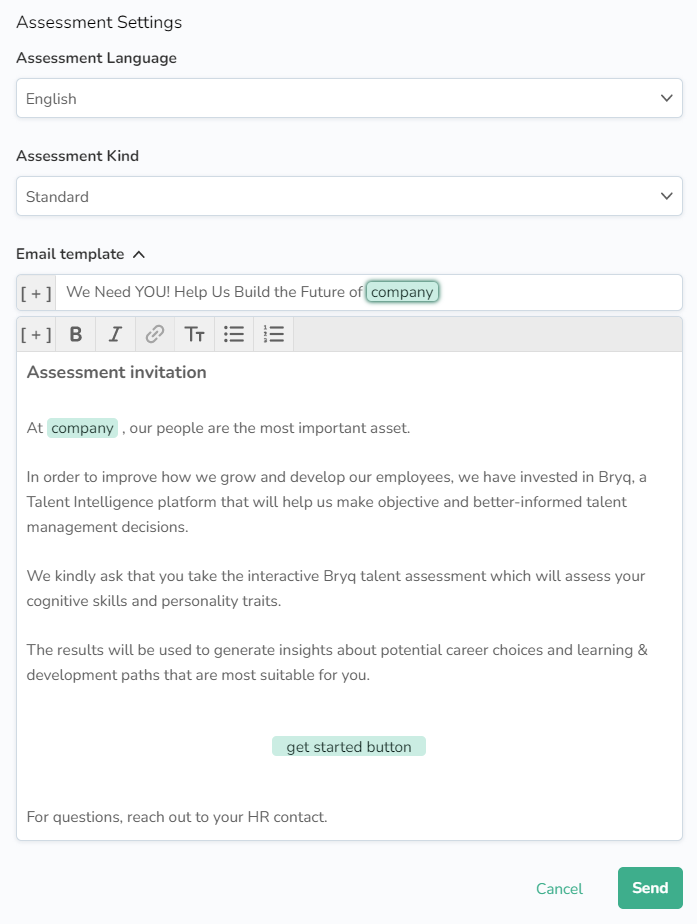Insert variable into subject line
This screenshot has height=924, width=697.
(x=36, y=293)
